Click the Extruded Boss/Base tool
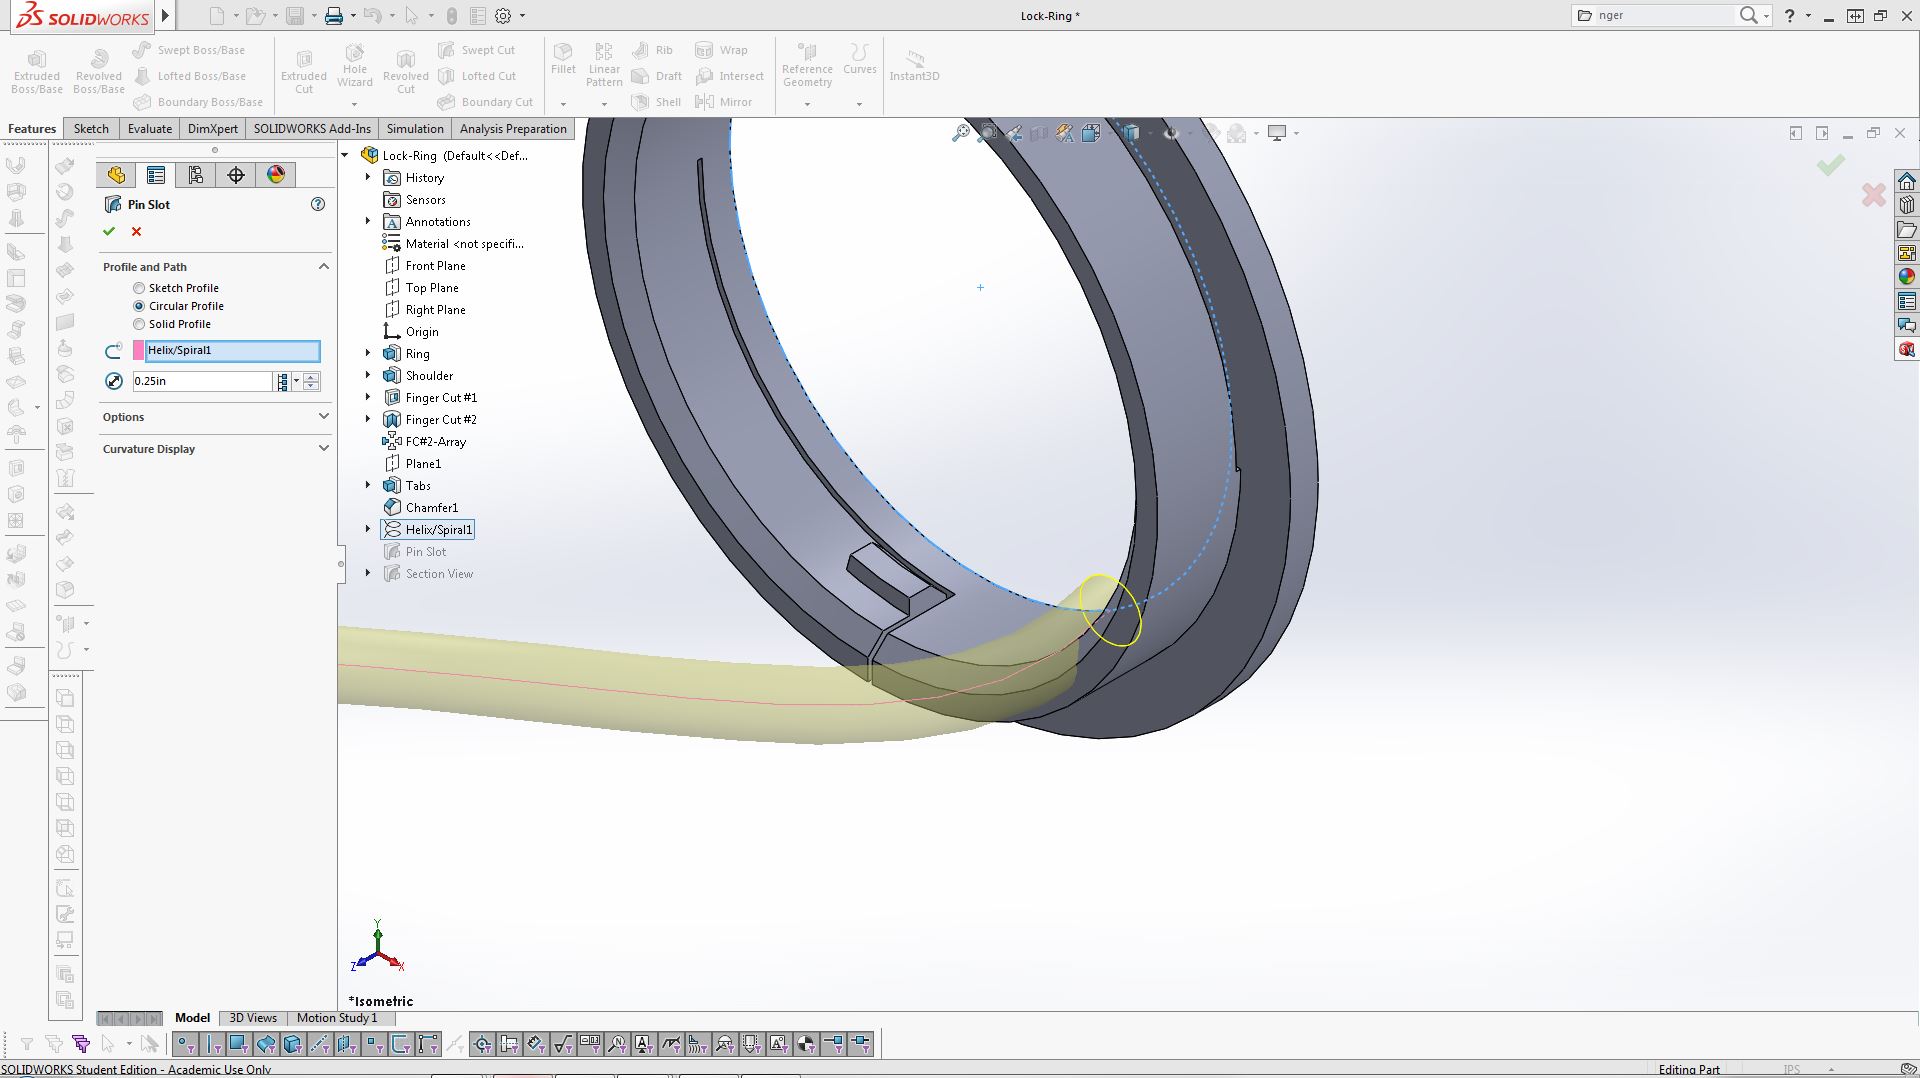This screenshot has height=1078, width=1920. coord(37,72)
